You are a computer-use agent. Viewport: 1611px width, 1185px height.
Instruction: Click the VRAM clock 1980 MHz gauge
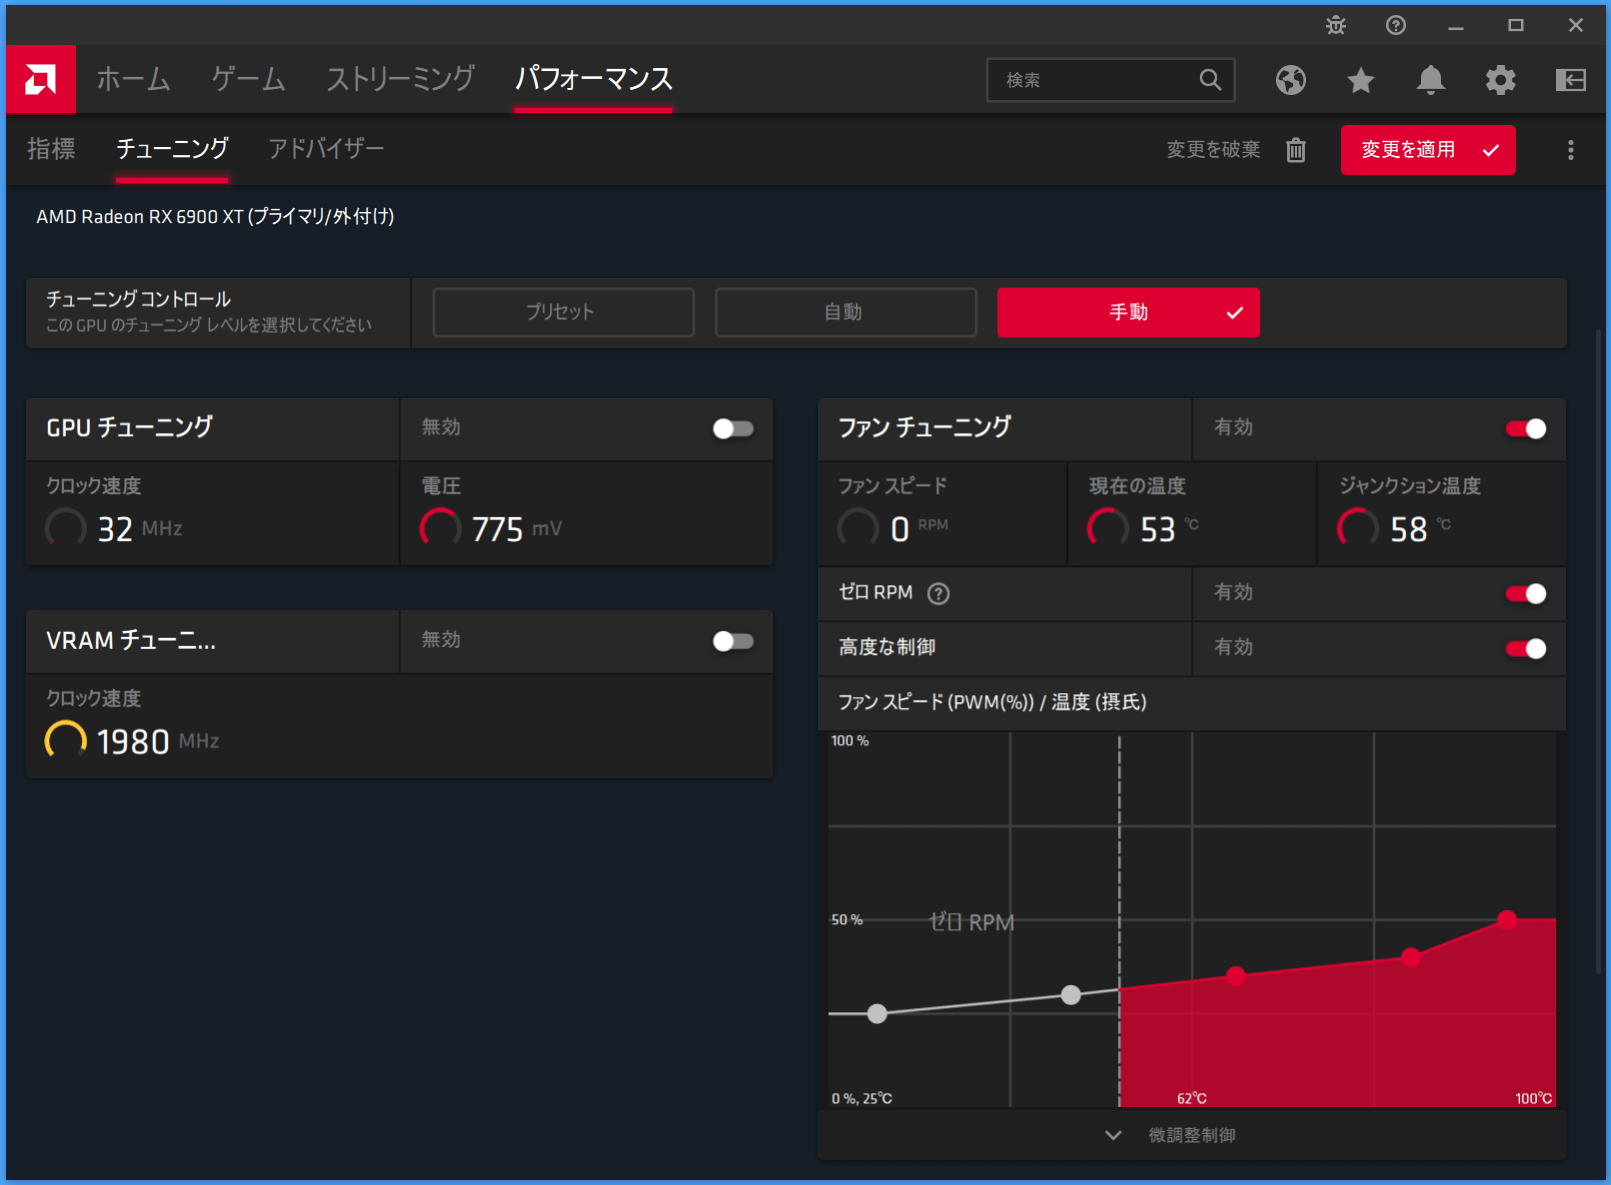pos(66,741)
